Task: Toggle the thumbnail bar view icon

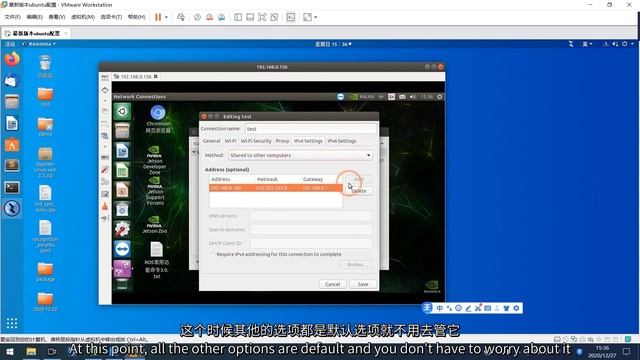Action: coord(250,17)
